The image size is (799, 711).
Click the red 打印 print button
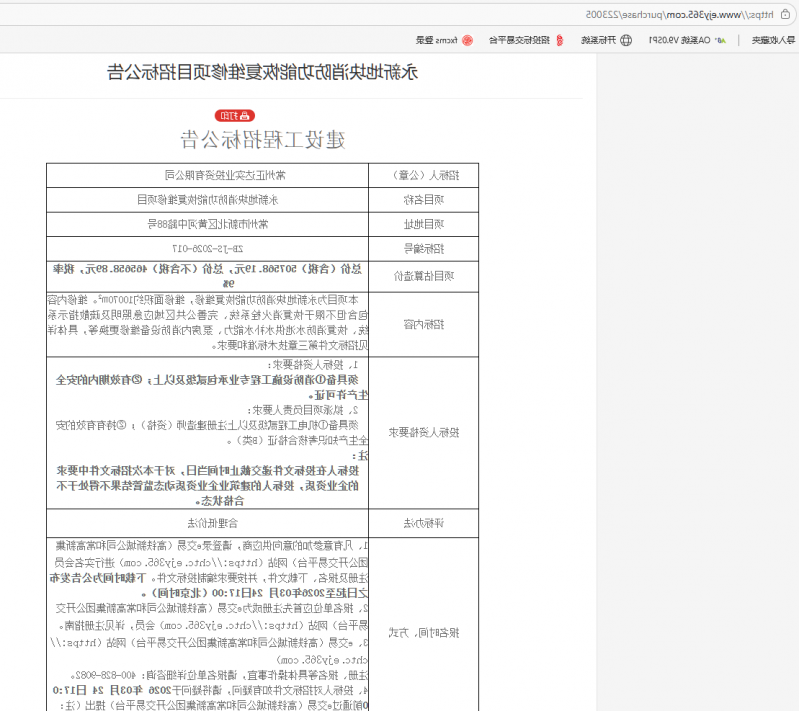point(234,116)
